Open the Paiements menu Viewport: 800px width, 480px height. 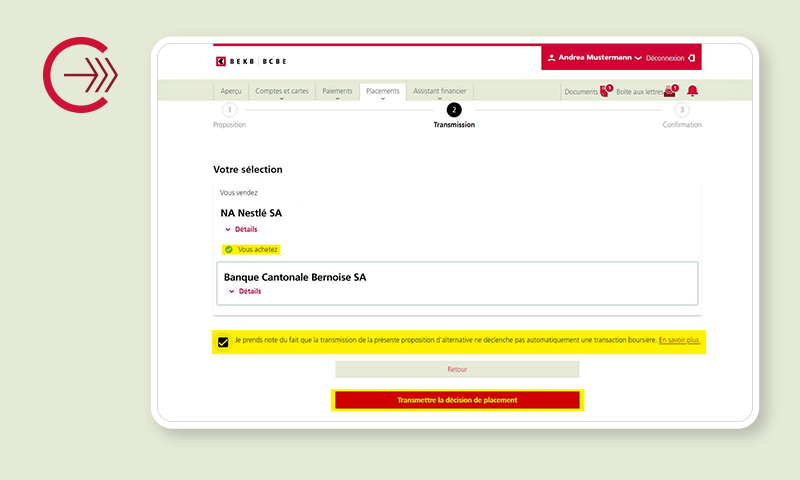(337, 92)
